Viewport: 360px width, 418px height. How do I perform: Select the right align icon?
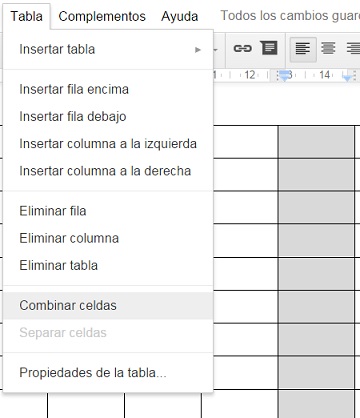pyautogui.click(x=353, y=49)
